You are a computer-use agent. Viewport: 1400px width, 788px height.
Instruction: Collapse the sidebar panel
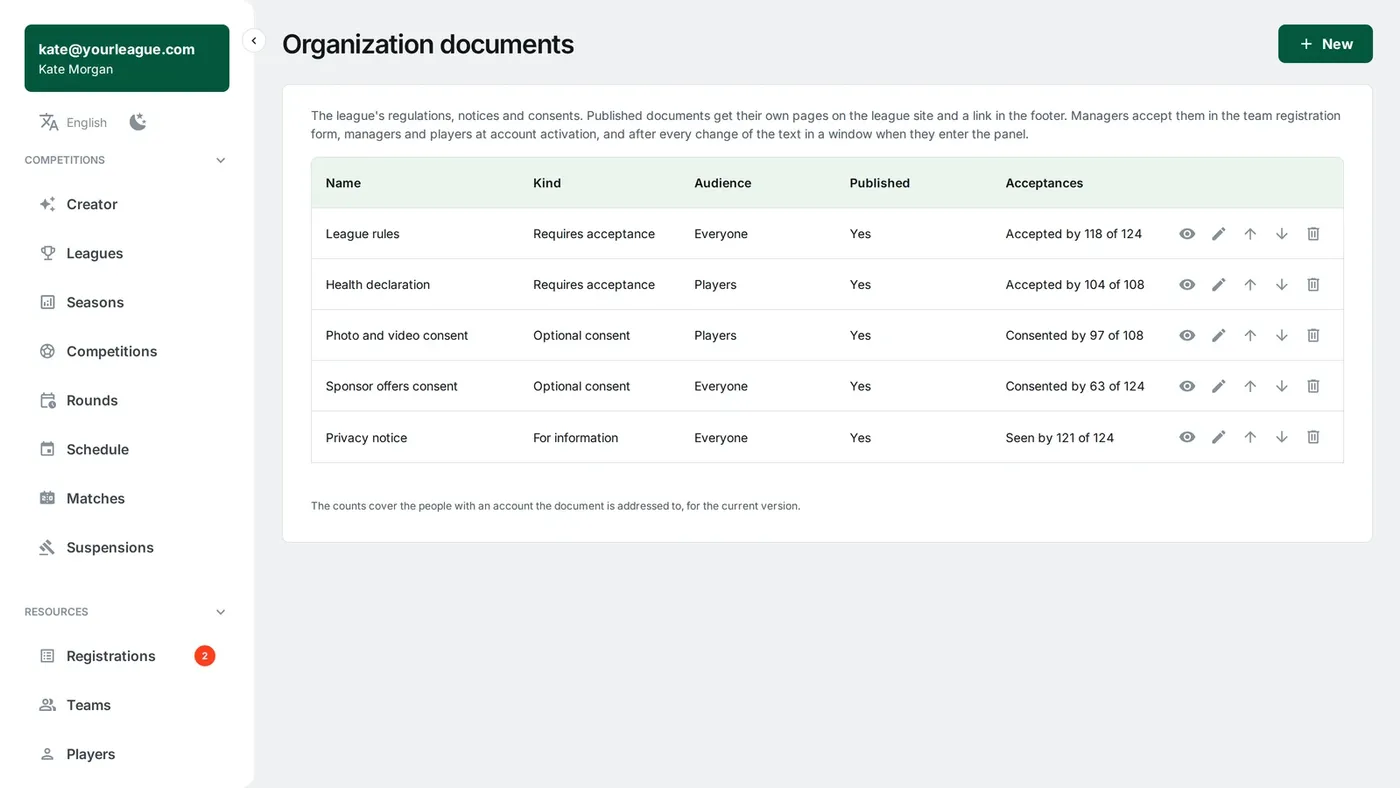[x=254, y=41]
